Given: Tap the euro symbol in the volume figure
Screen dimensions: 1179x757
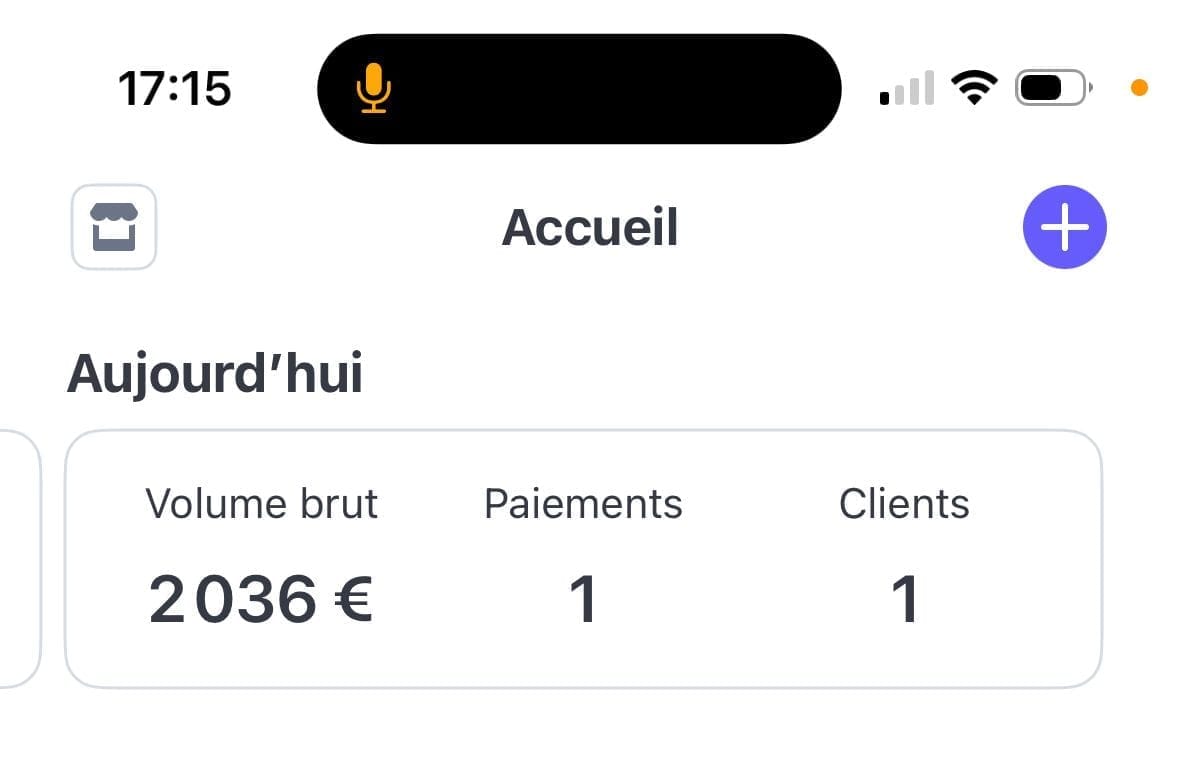Looking at the screenshot, I should point(353,599).
